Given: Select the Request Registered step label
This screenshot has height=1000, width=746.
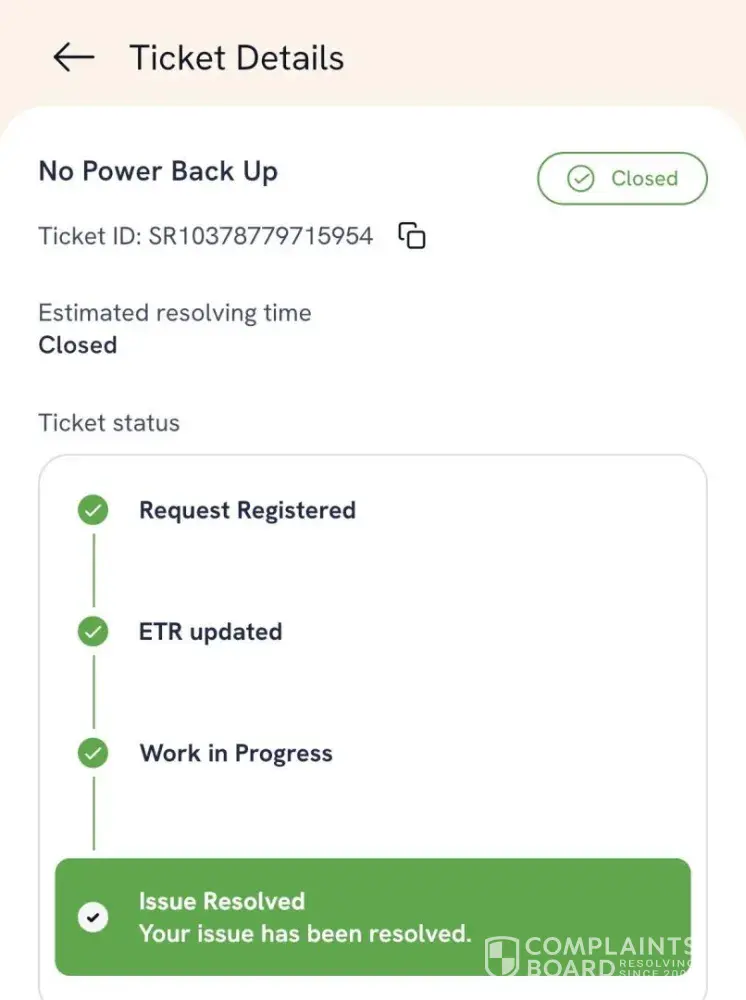Looking at the screenshot, I should tap(247, 511).
